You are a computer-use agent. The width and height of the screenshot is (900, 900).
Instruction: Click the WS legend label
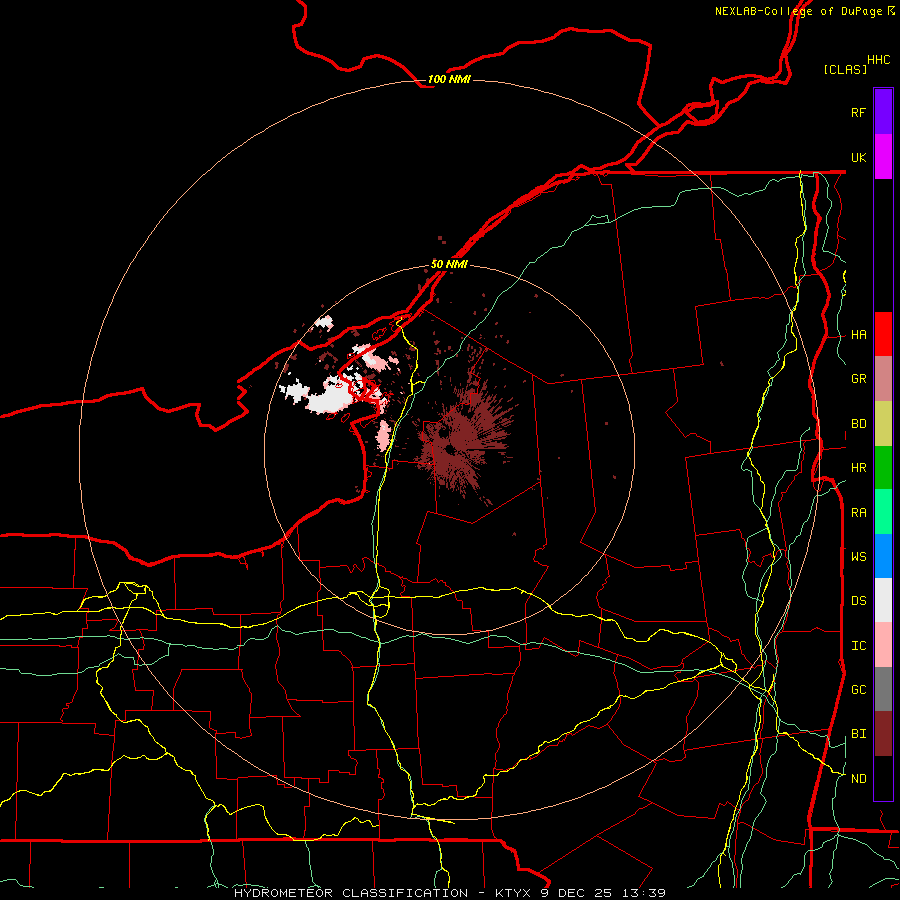click(859, 556)
